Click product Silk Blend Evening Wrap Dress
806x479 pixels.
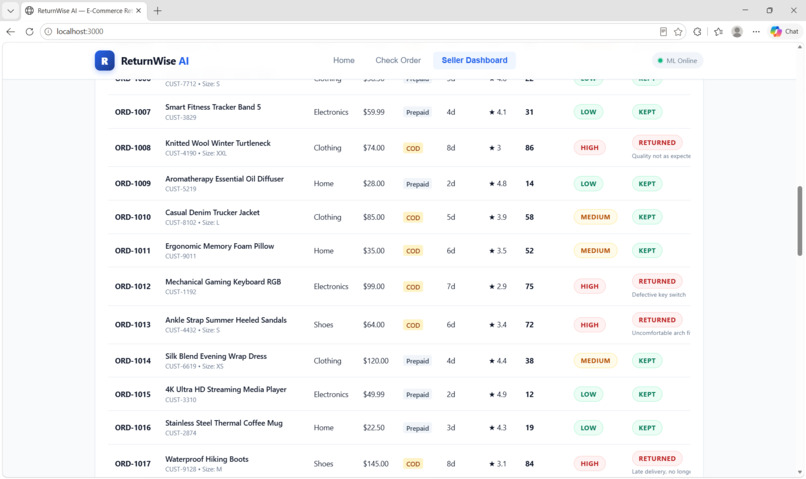[216, 357]
